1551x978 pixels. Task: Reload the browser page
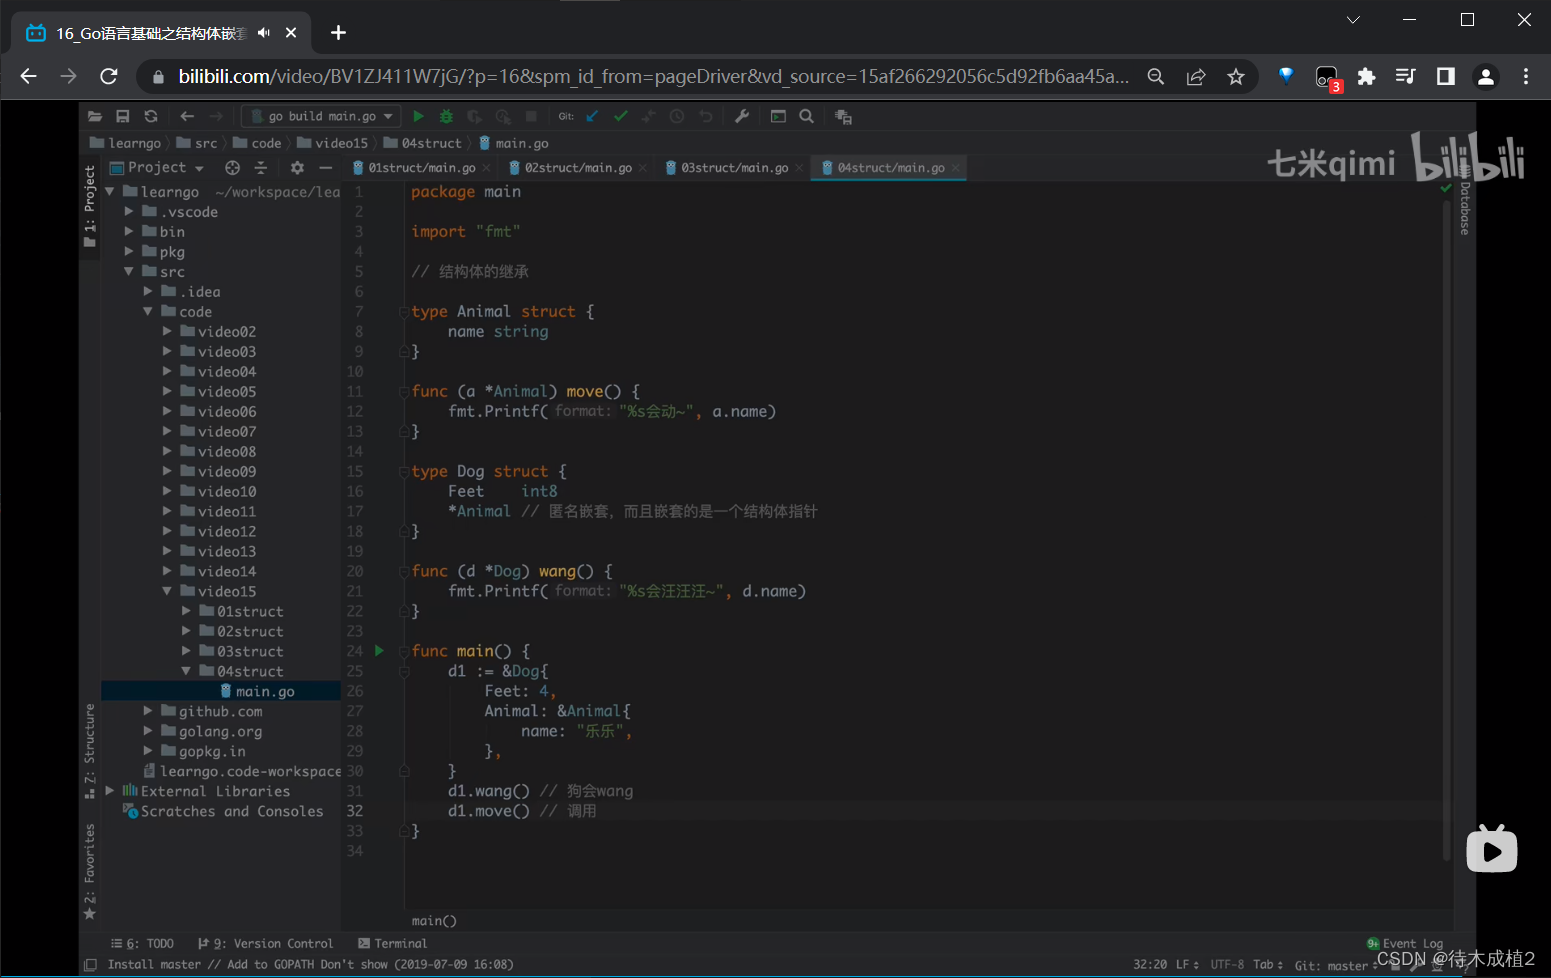(x=109, y=76)
